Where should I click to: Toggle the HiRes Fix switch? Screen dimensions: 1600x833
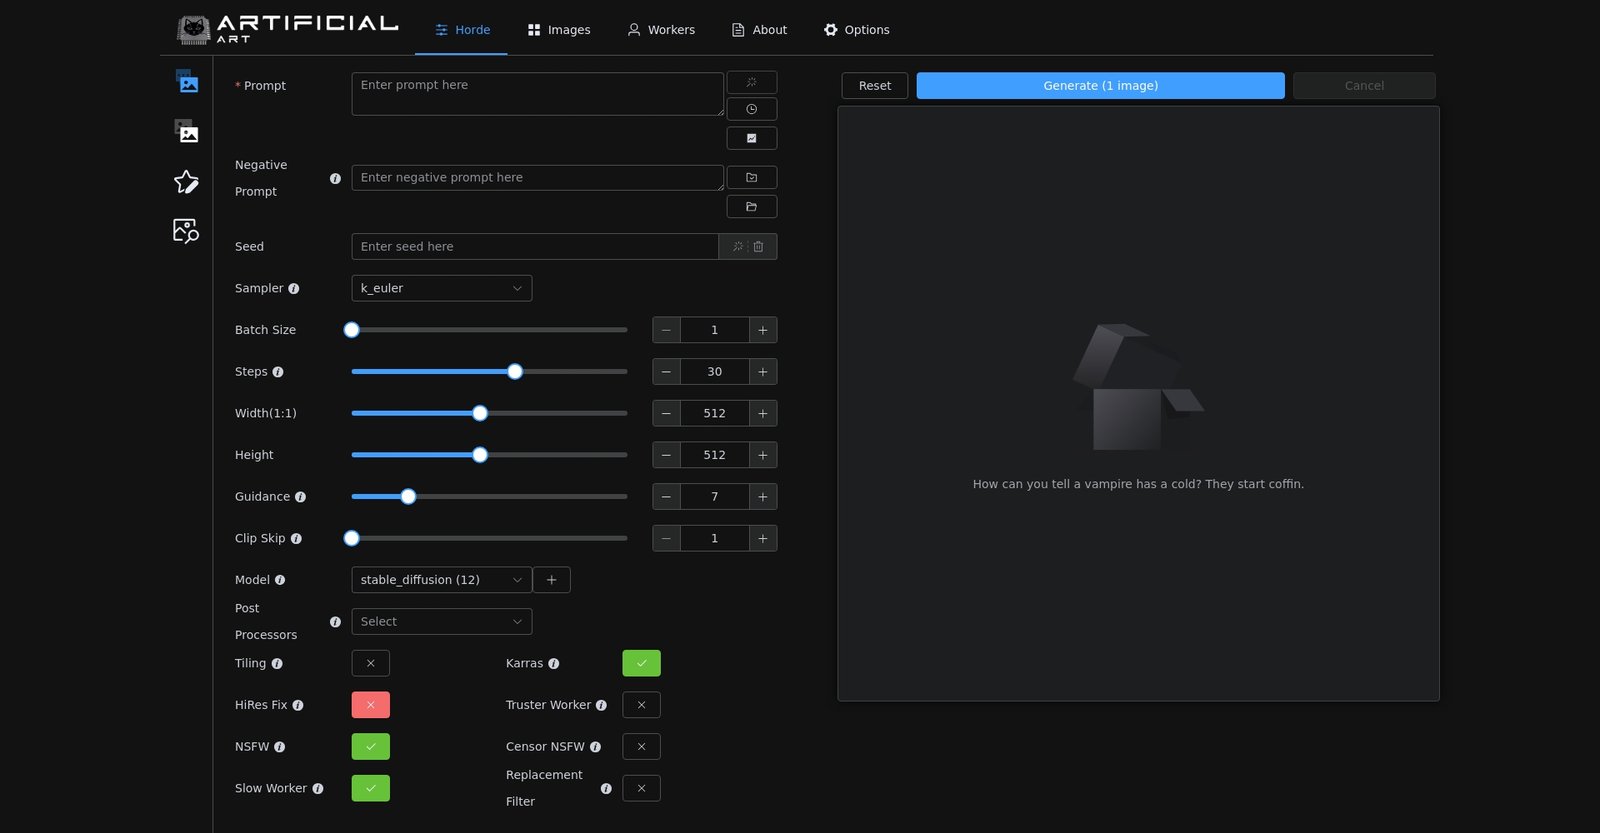coord(370,705)
